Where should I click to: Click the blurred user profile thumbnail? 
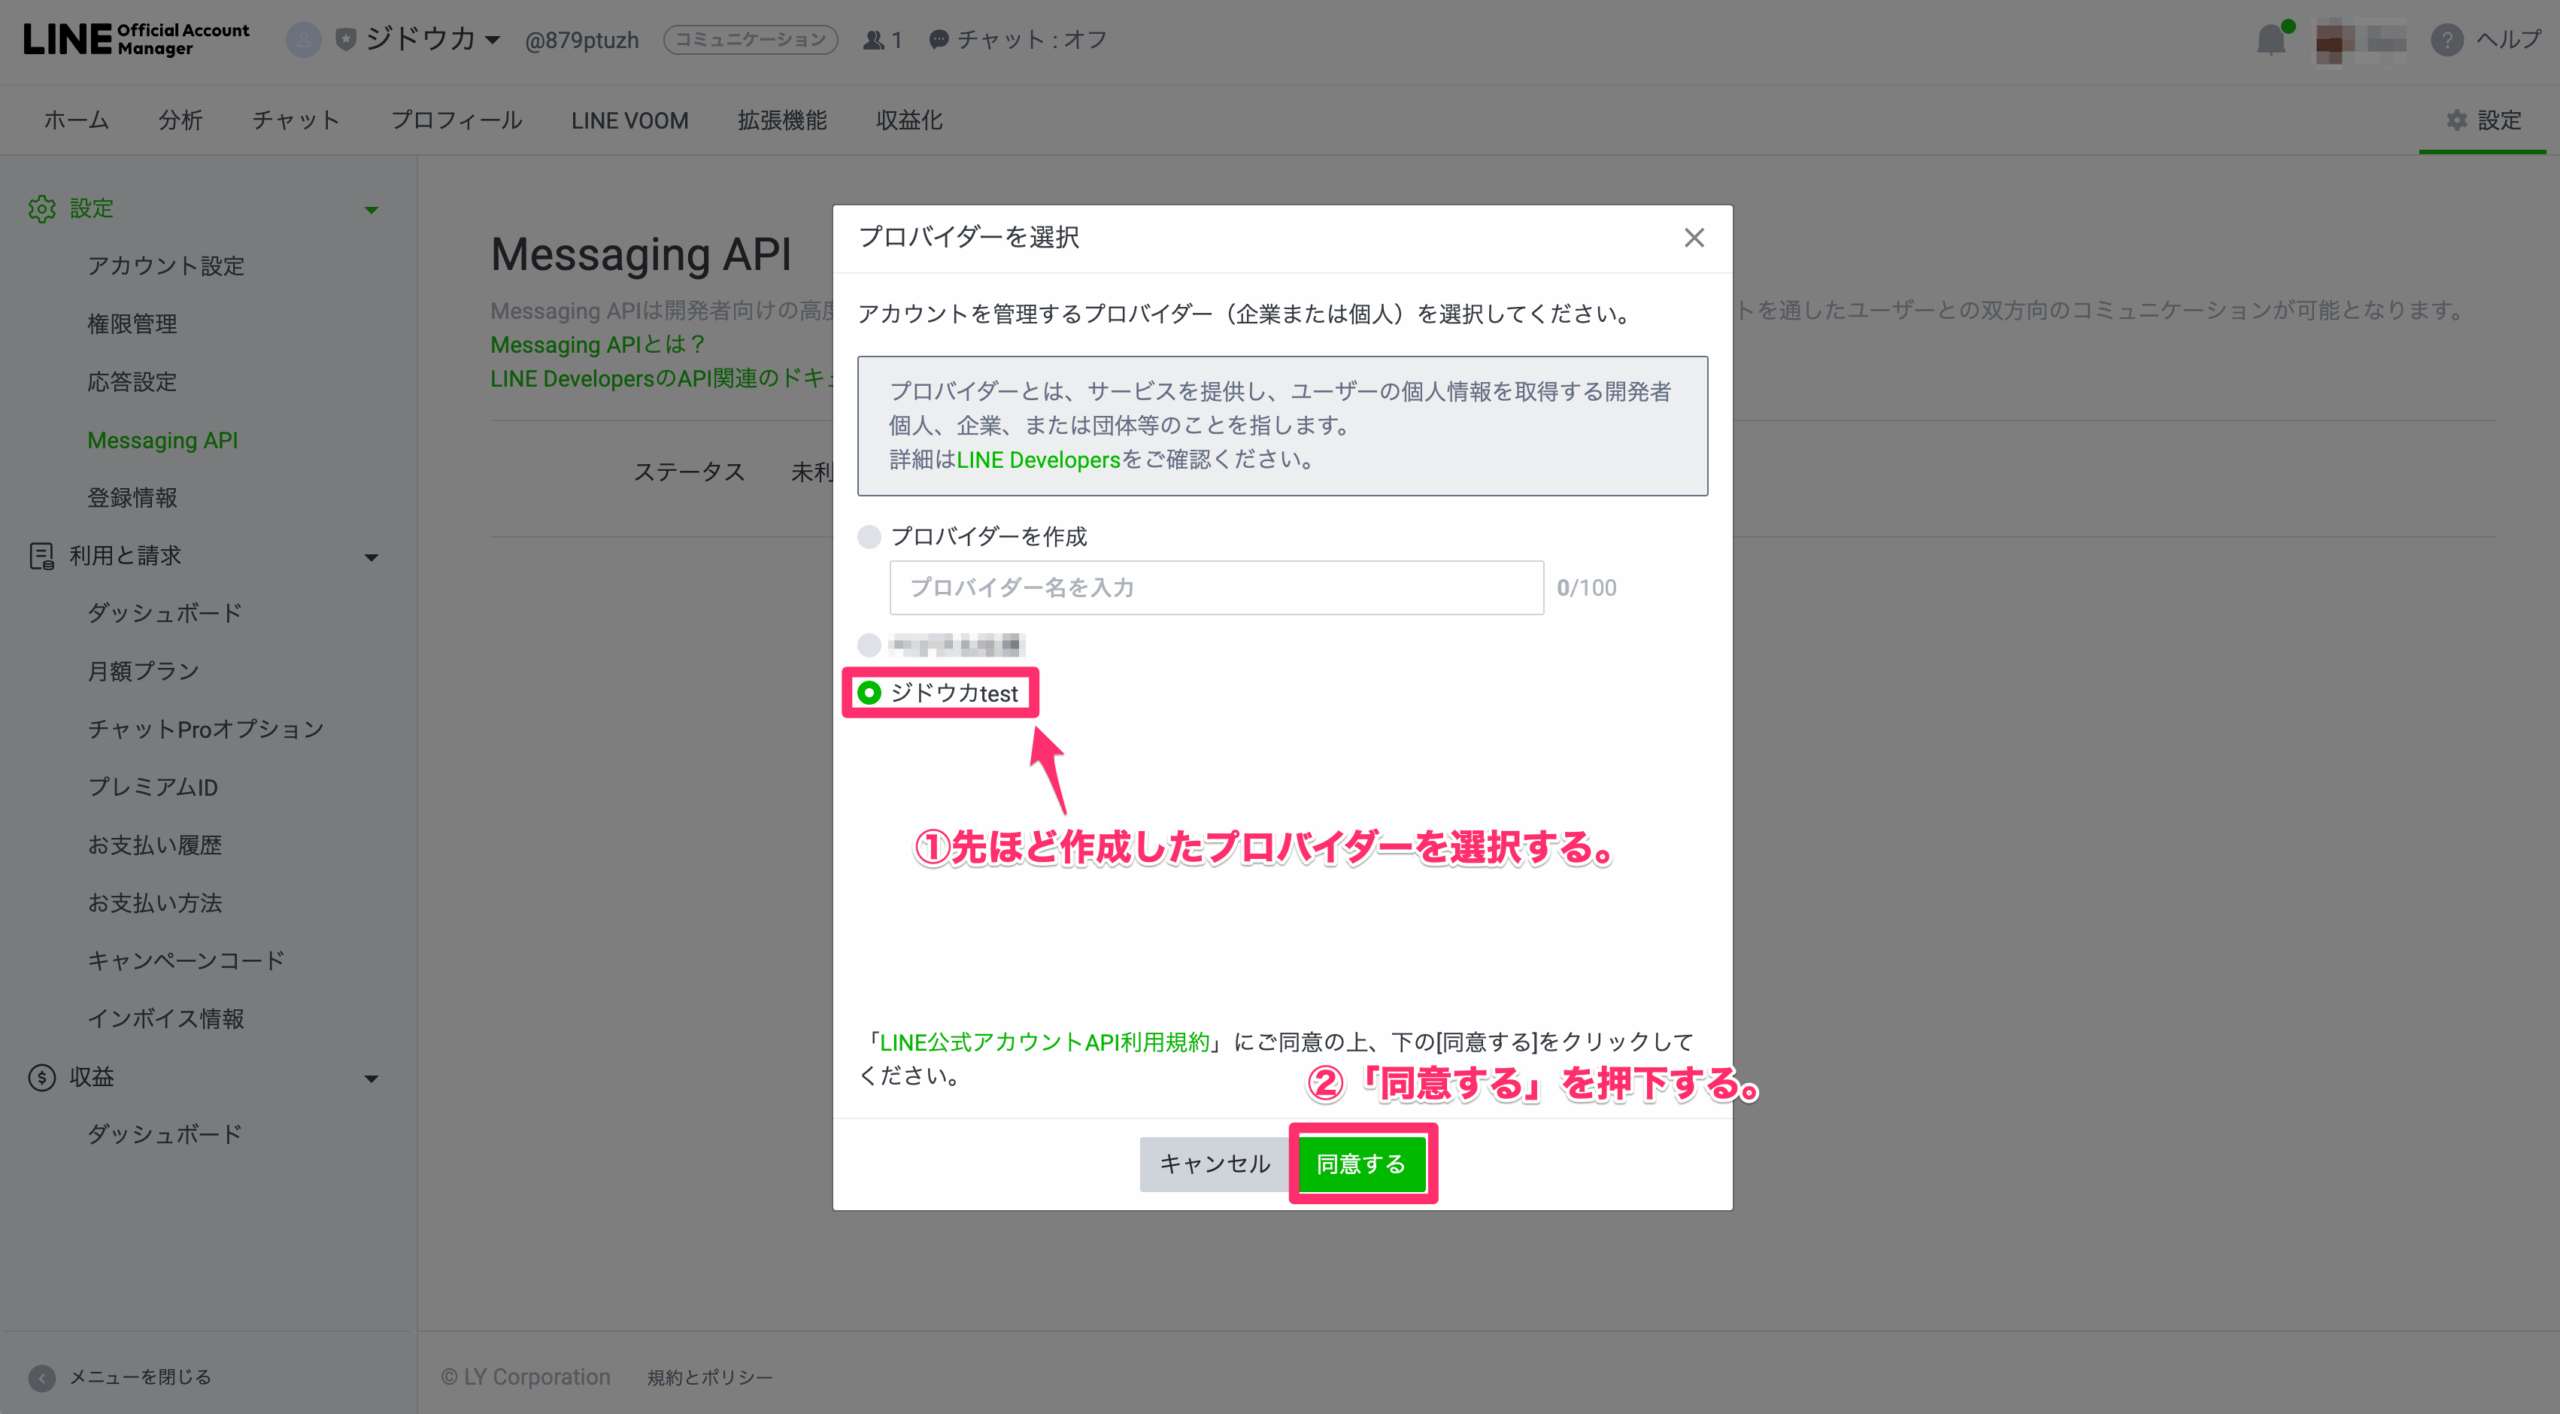[2360, 40]
